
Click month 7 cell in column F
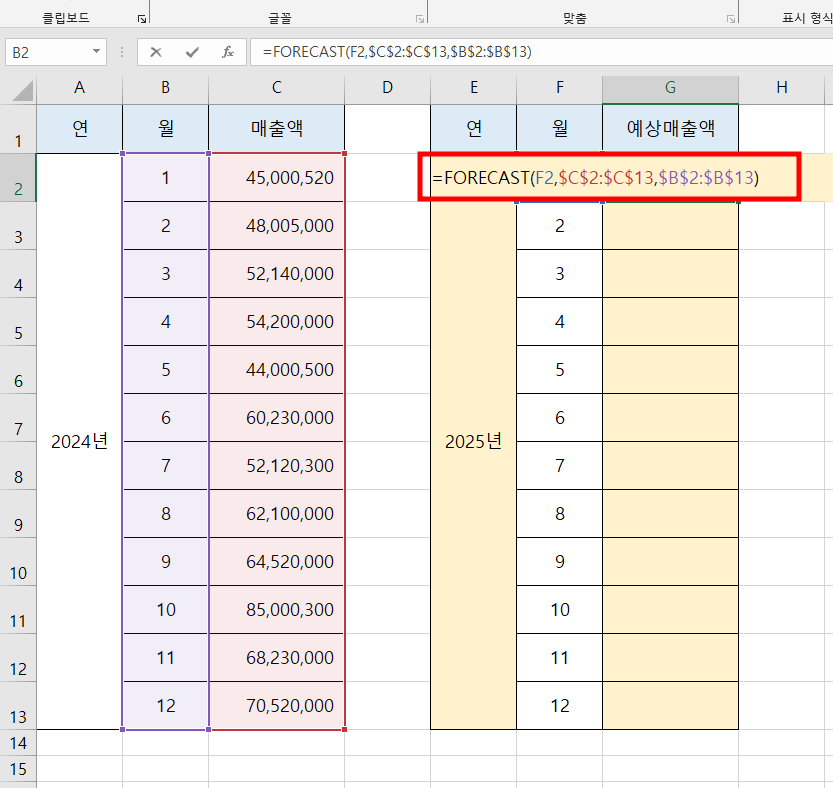(x=559, y=465)
